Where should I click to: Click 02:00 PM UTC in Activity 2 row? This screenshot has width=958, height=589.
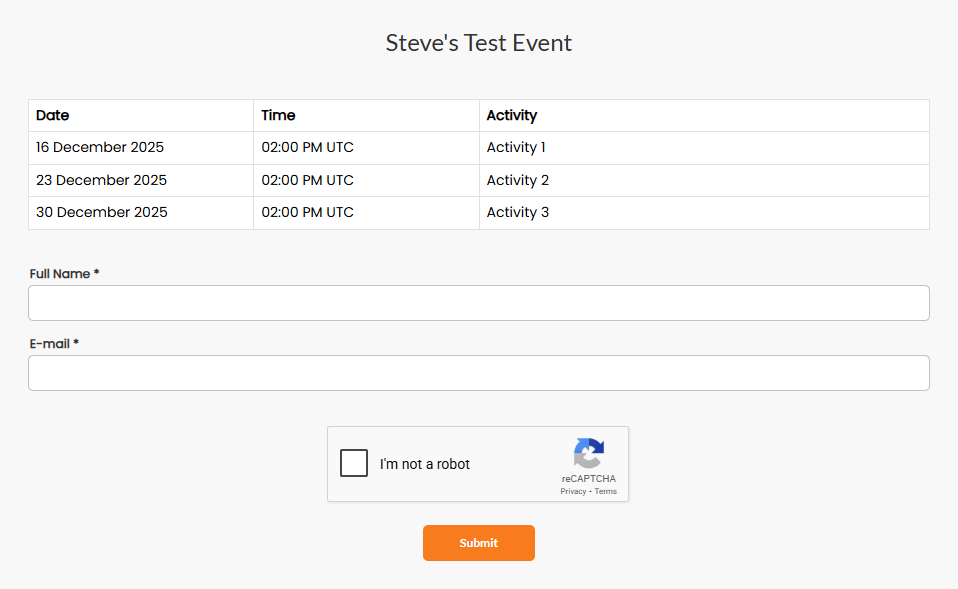click(367, 180)
